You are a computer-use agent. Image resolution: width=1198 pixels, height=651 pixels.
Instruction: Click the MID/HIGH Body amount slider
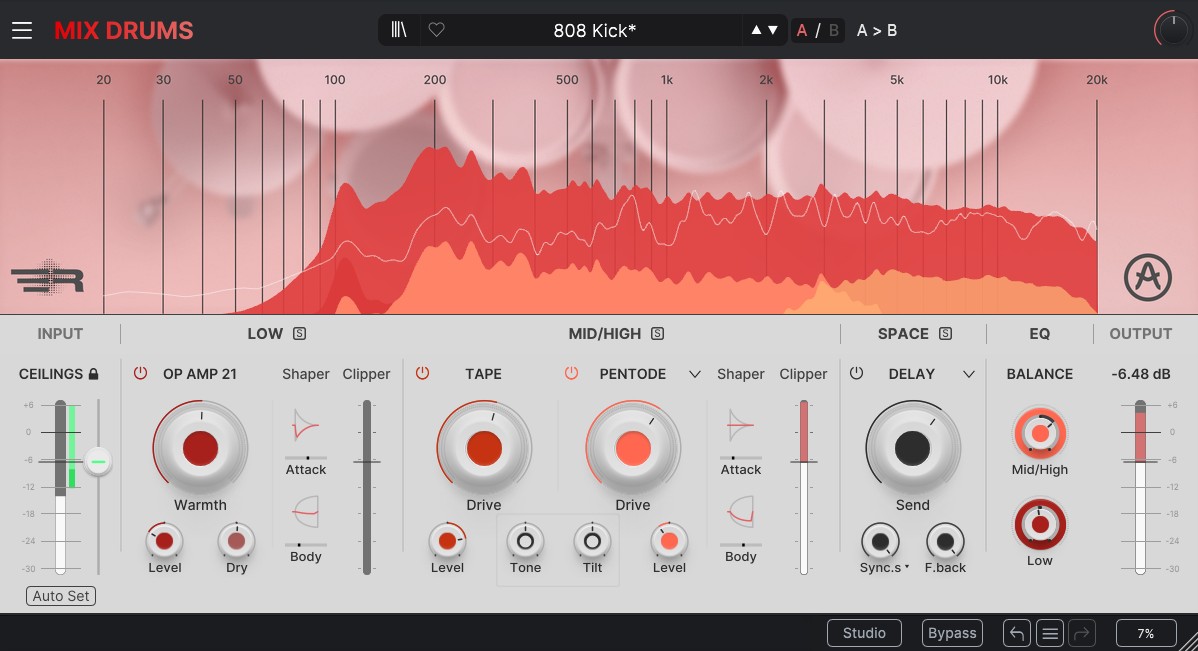coord(740,545)
